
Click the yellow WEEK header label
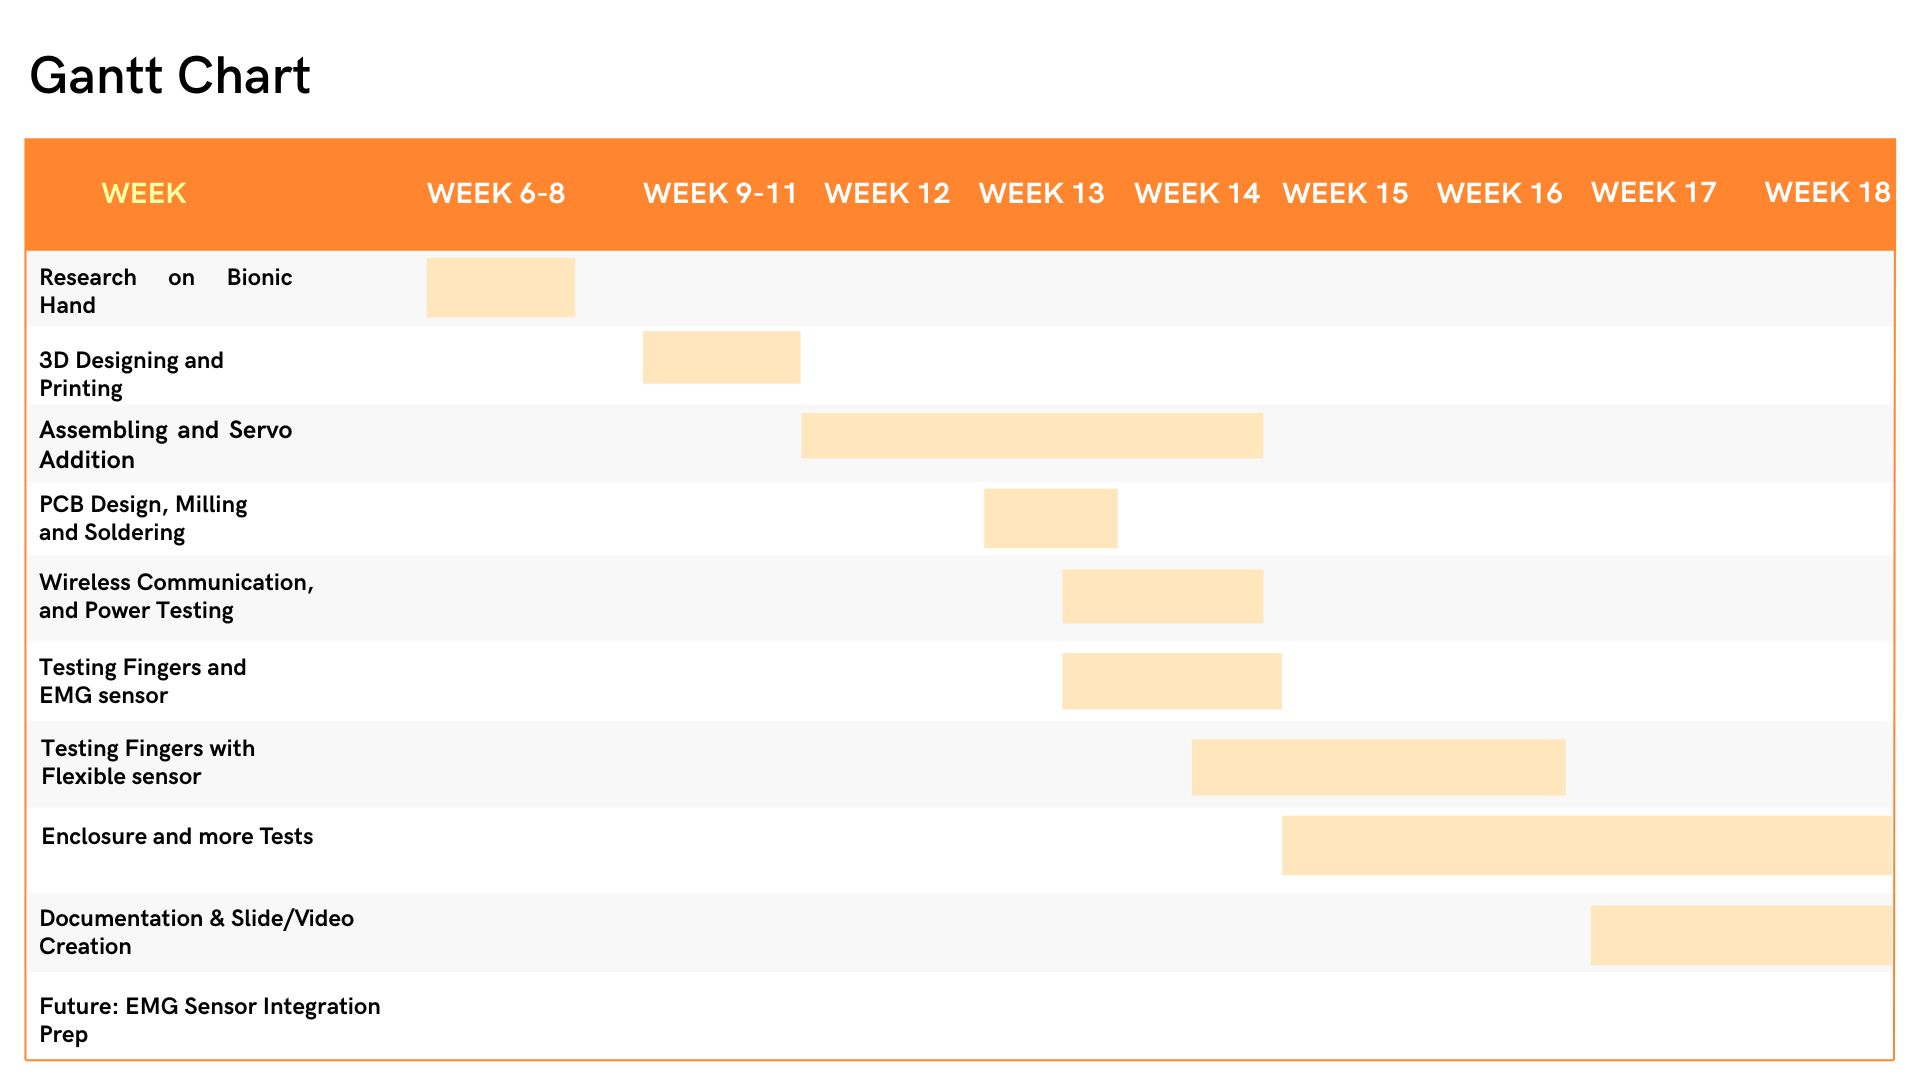144,193
